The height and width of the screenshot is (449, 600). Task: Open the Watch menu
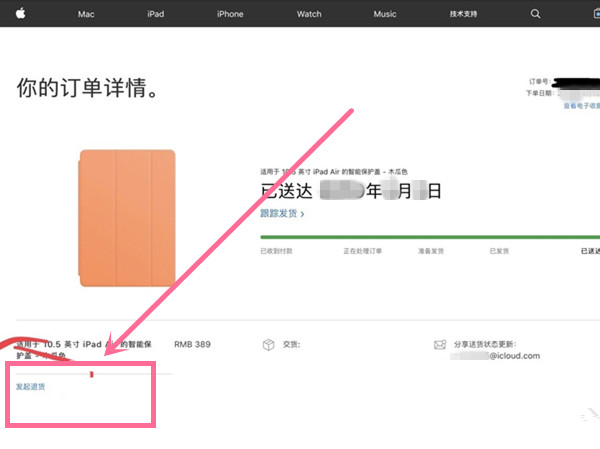[x=309, y=14]
